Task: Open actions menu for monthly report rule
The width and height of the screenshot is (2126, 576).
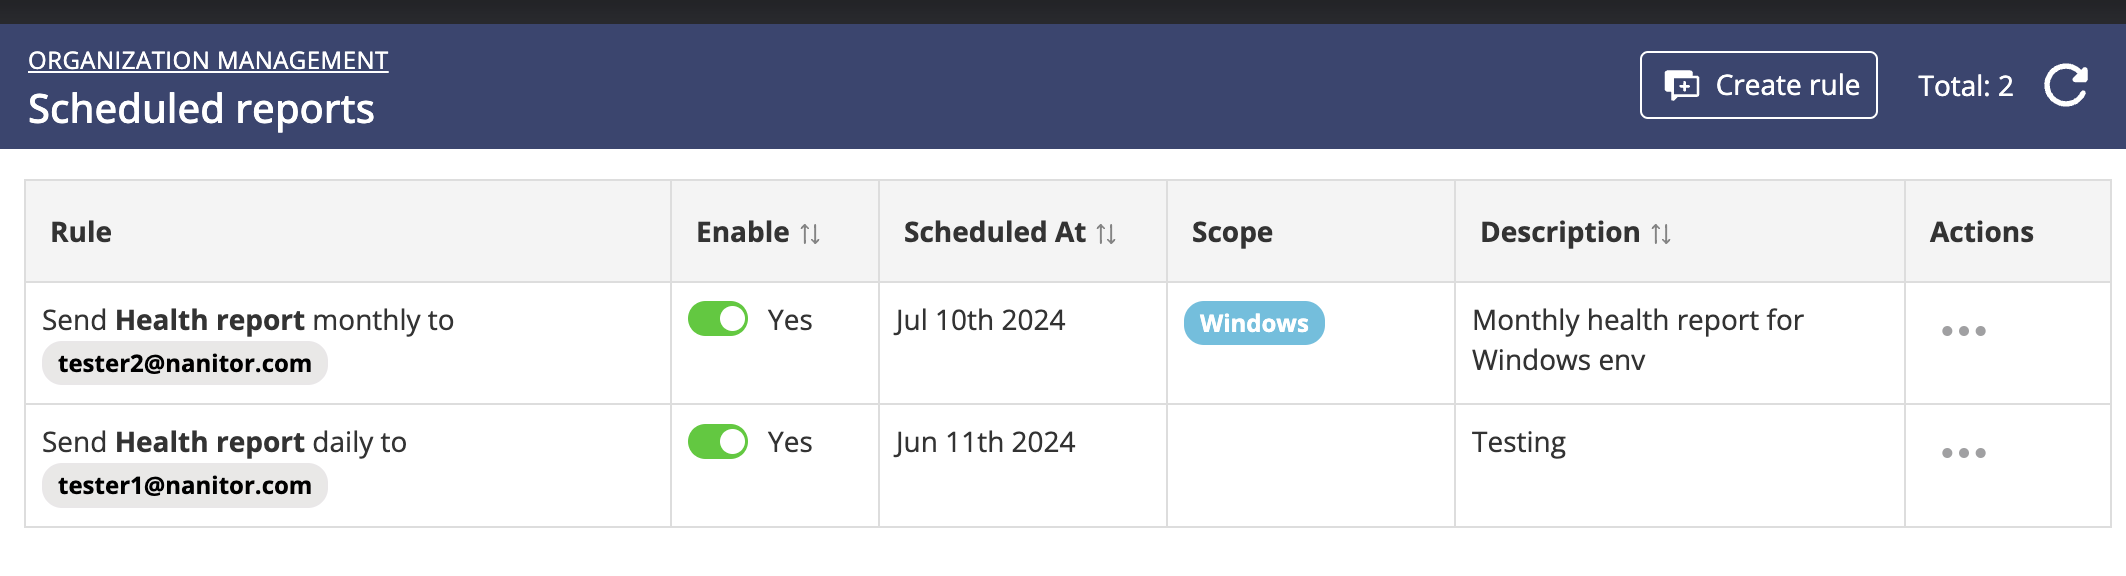Action: [x=1963, y=331]
